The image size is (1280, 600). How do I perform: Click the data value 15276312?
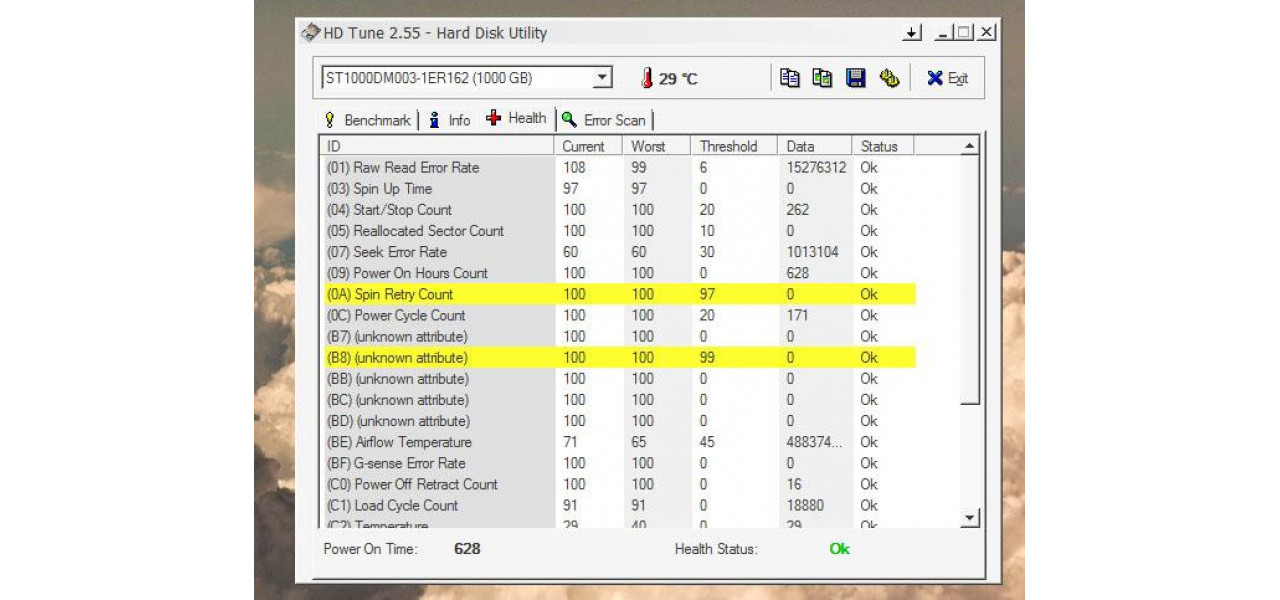pos(816,168)
